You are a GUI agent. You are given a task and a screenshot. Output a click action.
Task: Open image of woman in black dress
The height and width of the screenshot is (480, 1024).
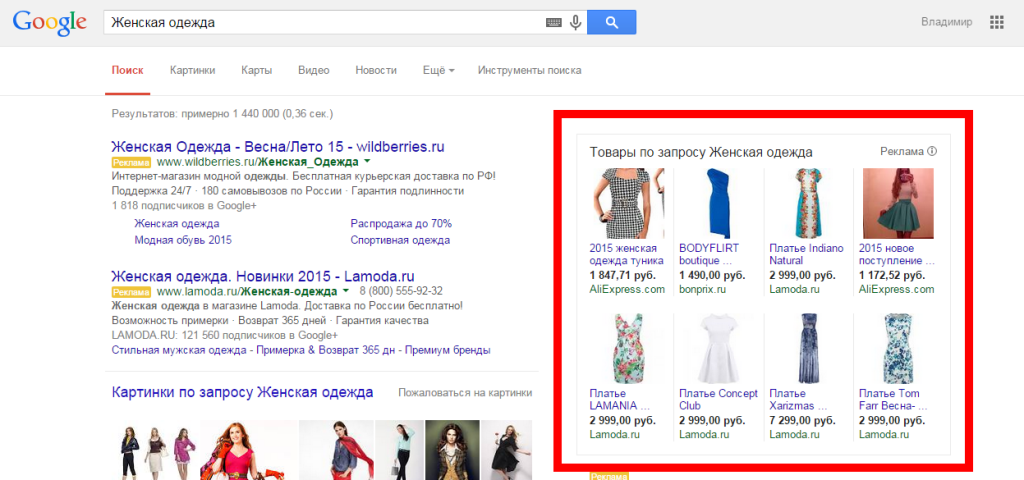point(507,450)
